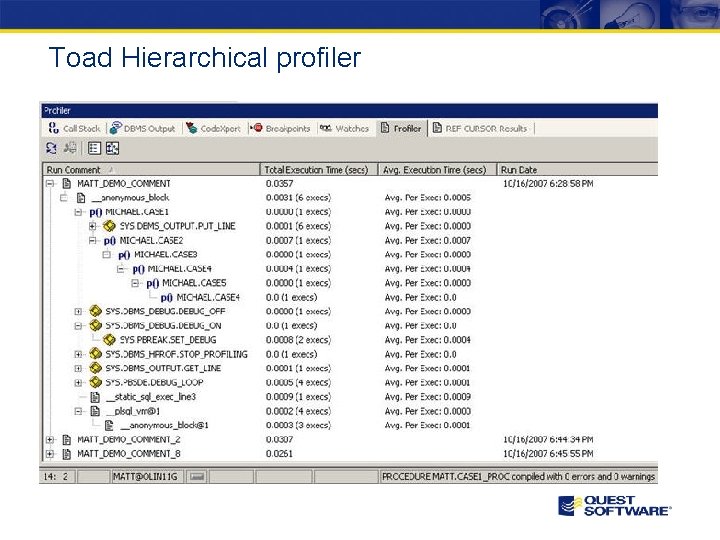Click the p() icon beside MICHAEL.CASE1
Image resolution: width=720 pixels, height=540 pixels.
point(96,212)
